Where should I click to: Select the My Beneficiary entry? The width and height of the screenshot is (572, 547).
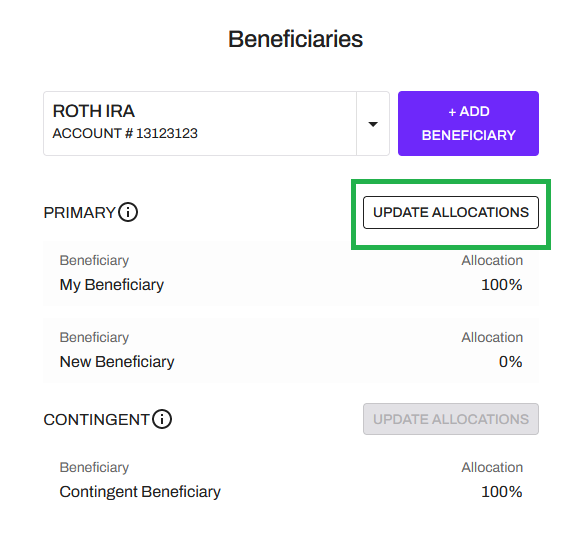[x=291, y=273]
